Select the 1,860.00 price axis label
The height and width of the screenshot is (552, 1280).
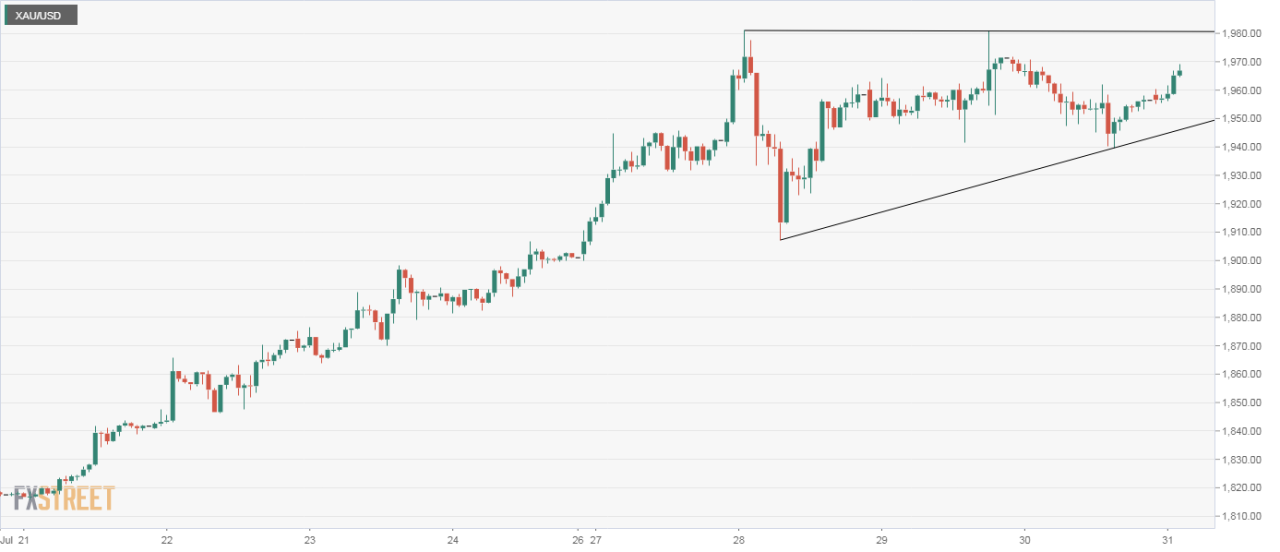click(1247, 374)
